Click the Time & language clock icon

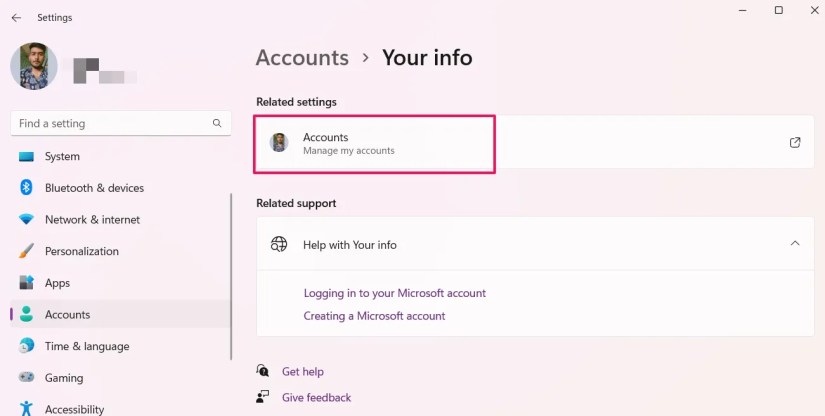pyautogui.click(x=26, y=346)
